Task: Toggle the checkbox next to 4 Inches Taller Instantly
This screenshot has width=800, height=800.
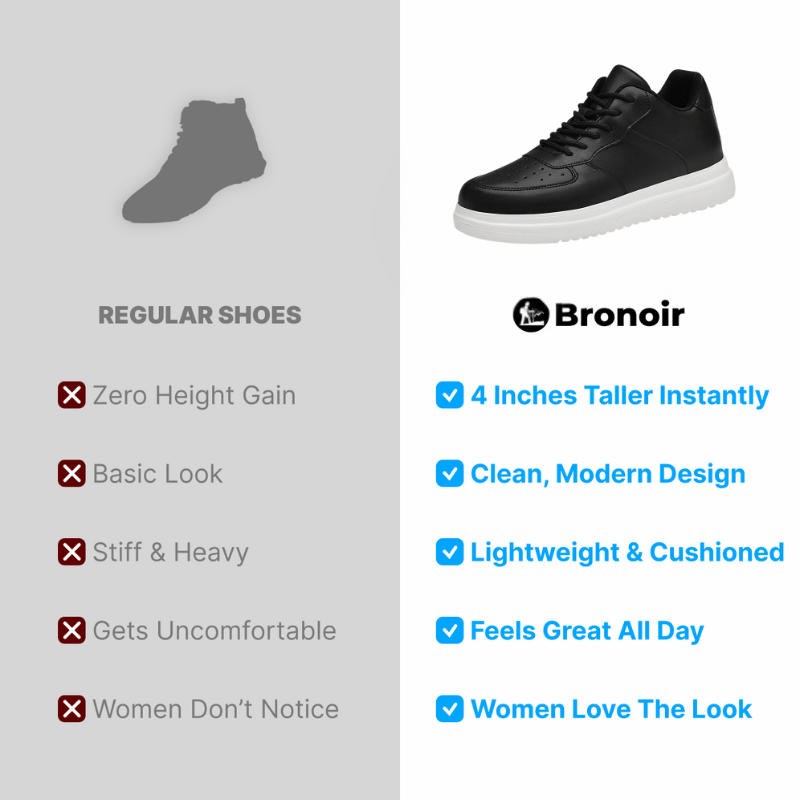Action: (x=449, y=395)
